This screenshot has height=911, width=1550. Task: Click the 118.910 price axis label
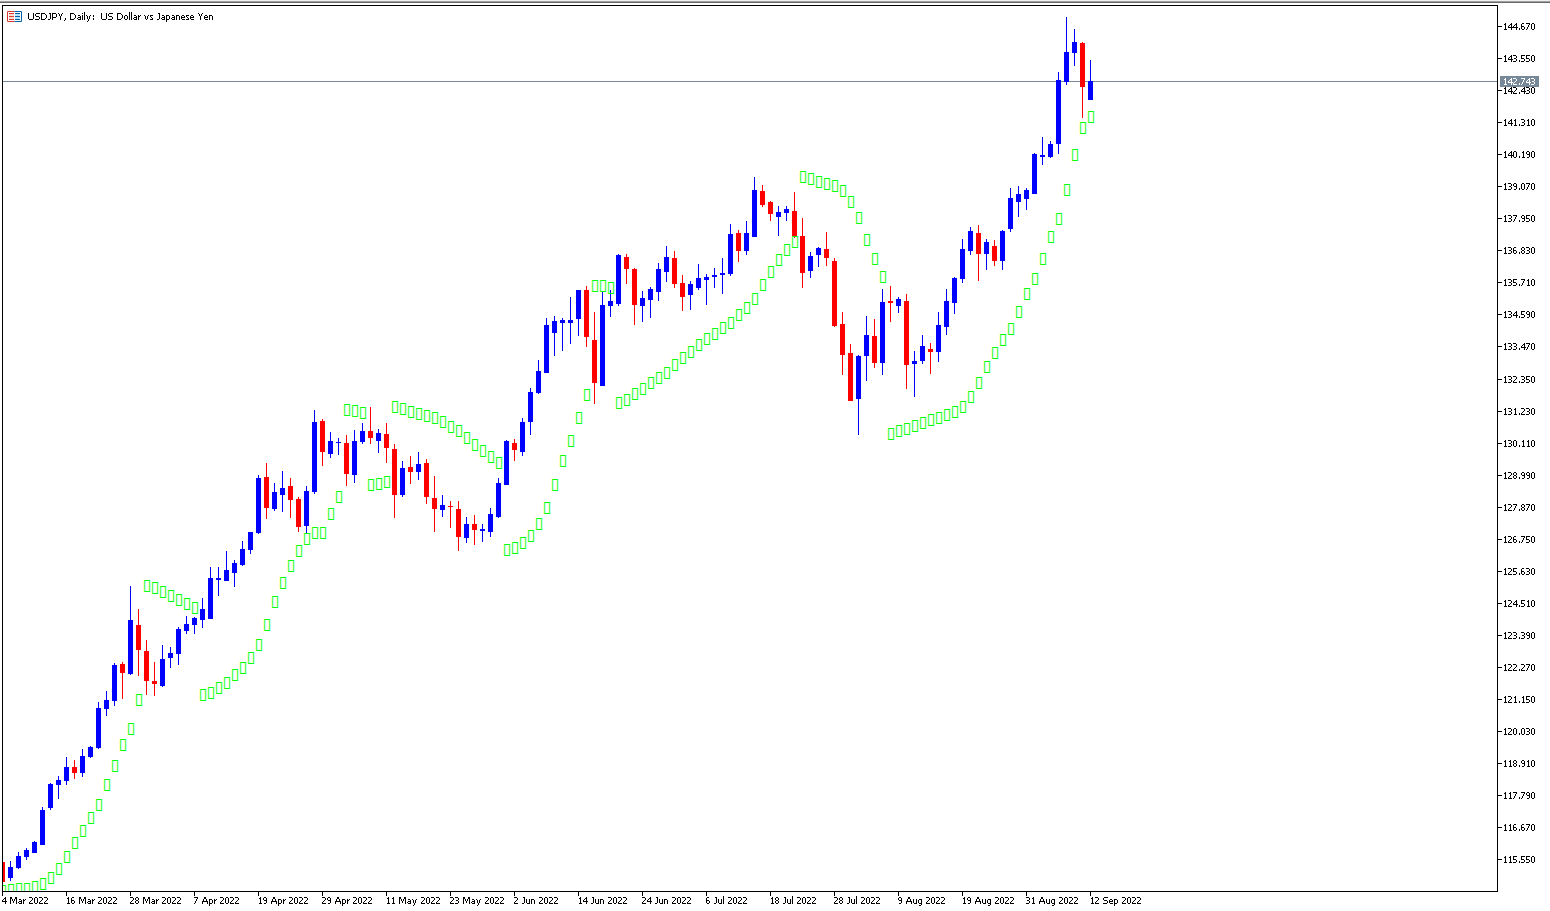click(1519, 763)
